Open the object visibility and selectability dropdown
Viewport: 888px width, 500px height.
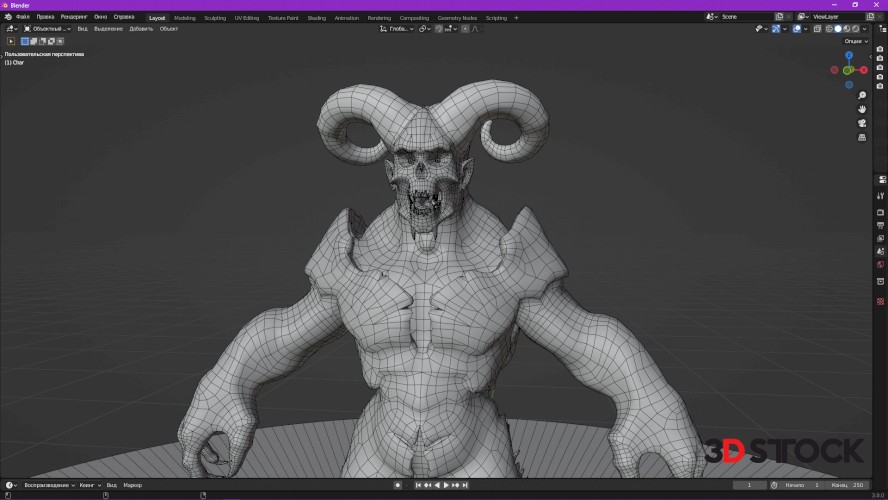point(761,29)
